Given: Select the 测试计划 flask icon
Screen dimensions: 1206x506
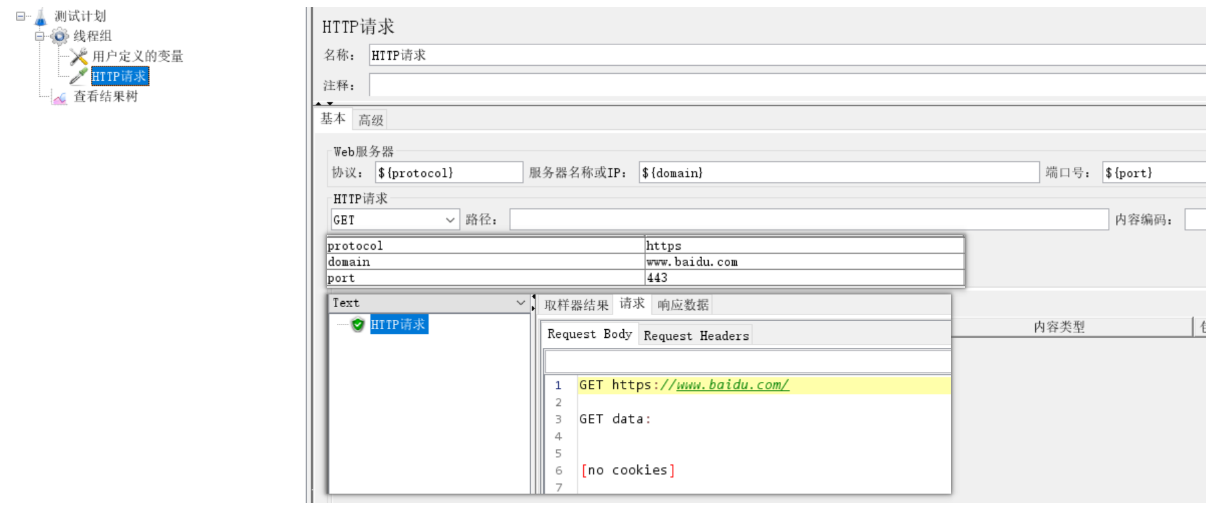Looking at the screenshot, I should (x=41, y=16).
